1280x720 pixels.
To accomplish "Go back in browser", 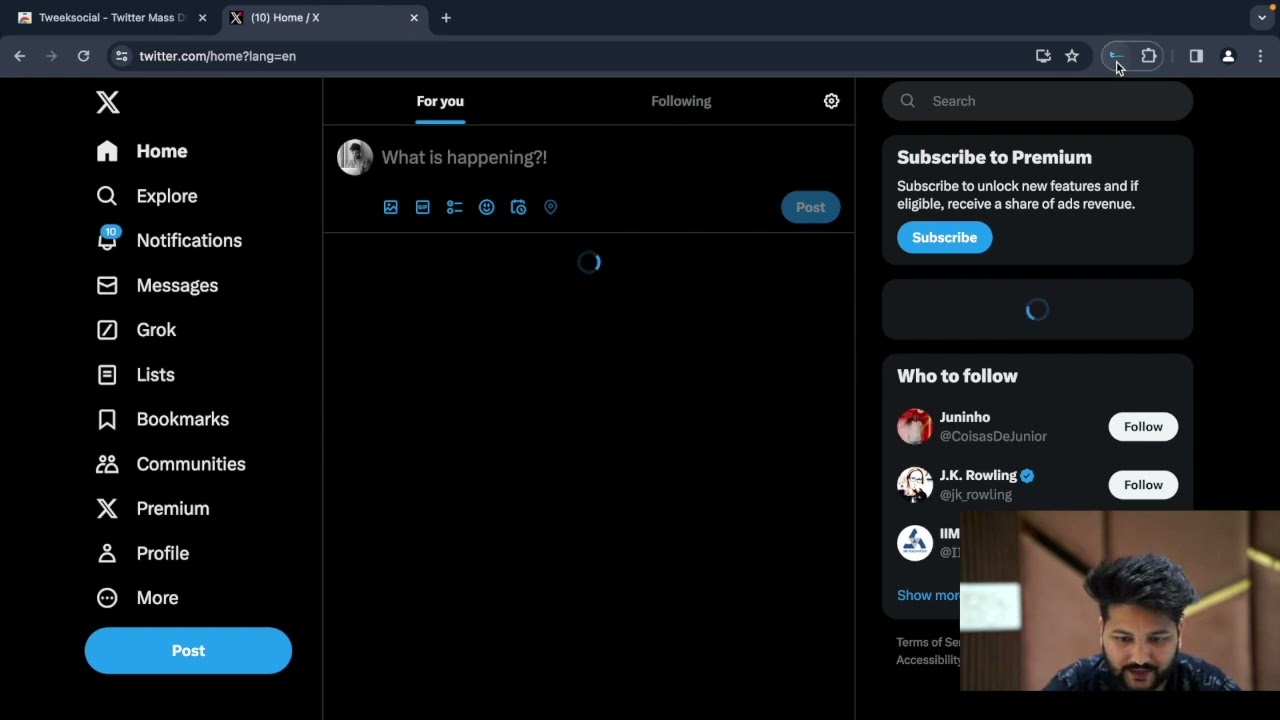I will [x=19, y=56].
